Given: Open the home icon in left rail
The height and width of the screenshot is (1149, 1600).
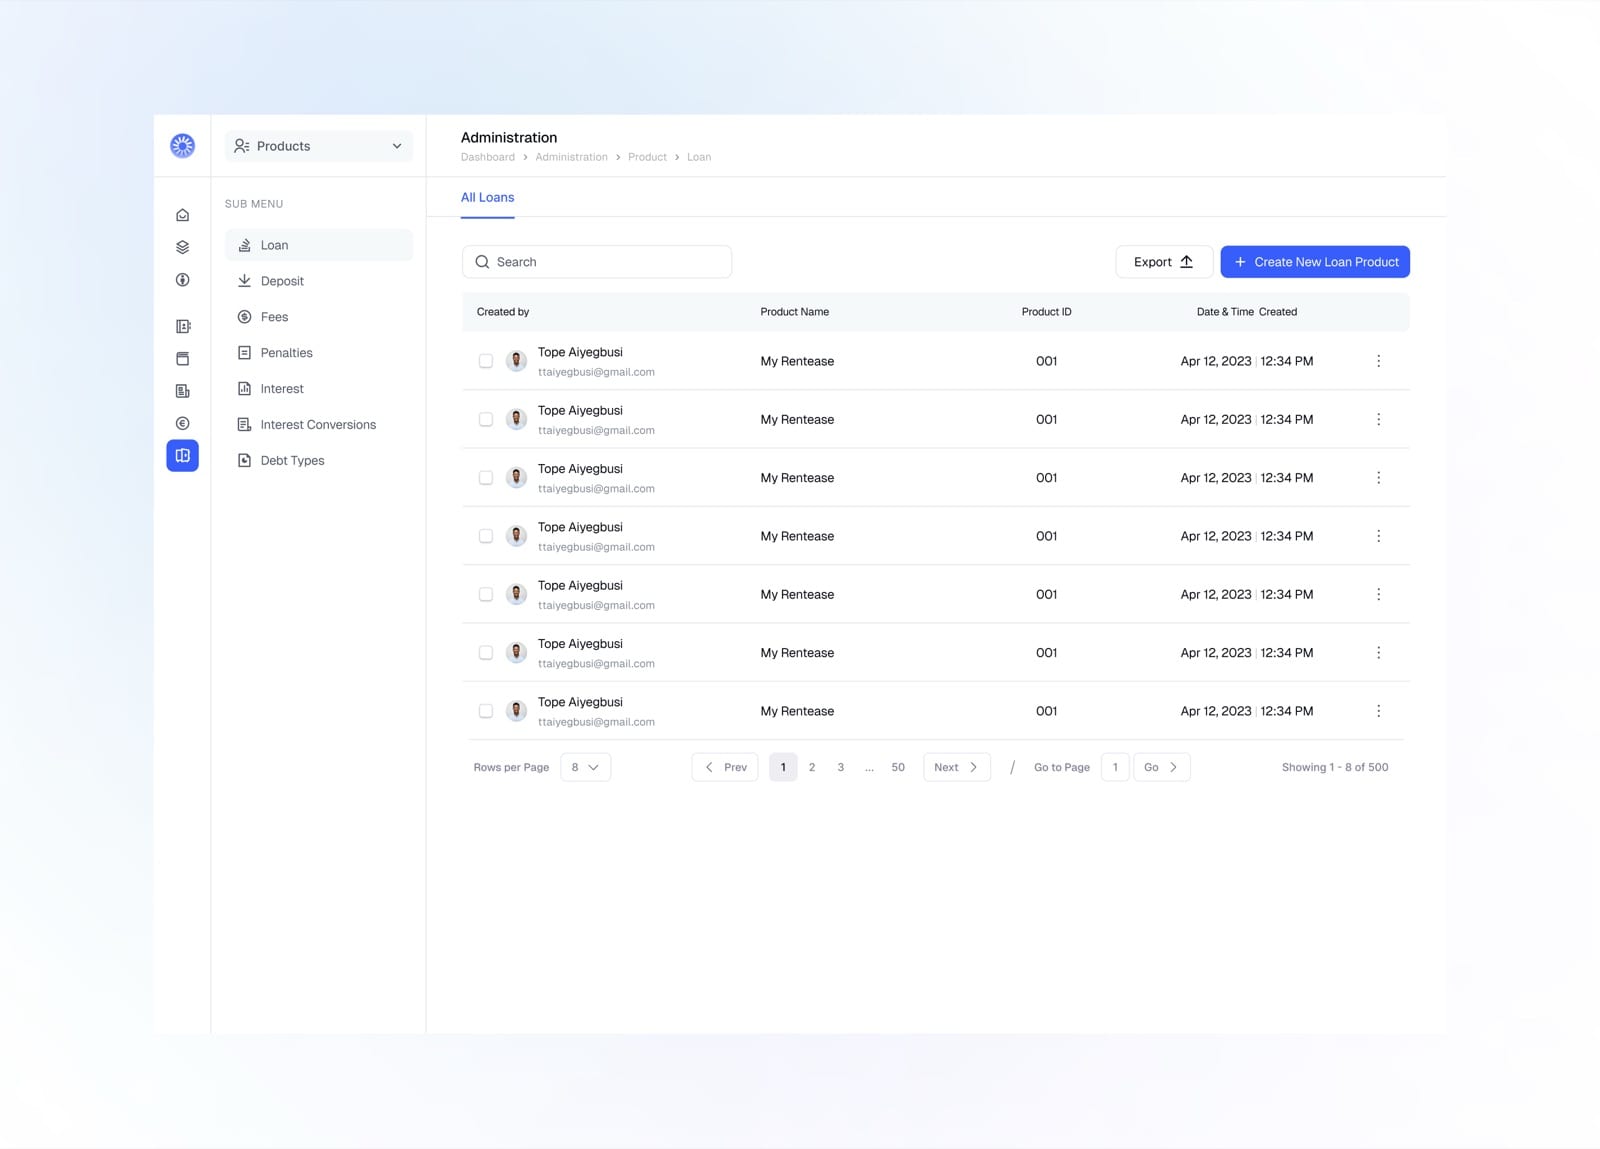Looking at the screenshot, I should pyautogui.click(x=182, y=215).
